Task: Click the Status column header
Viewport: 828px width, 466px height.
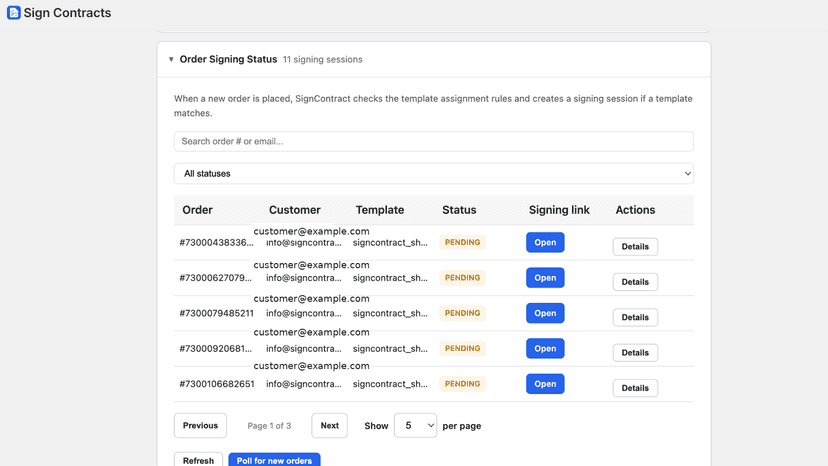Action: [459, 210]
